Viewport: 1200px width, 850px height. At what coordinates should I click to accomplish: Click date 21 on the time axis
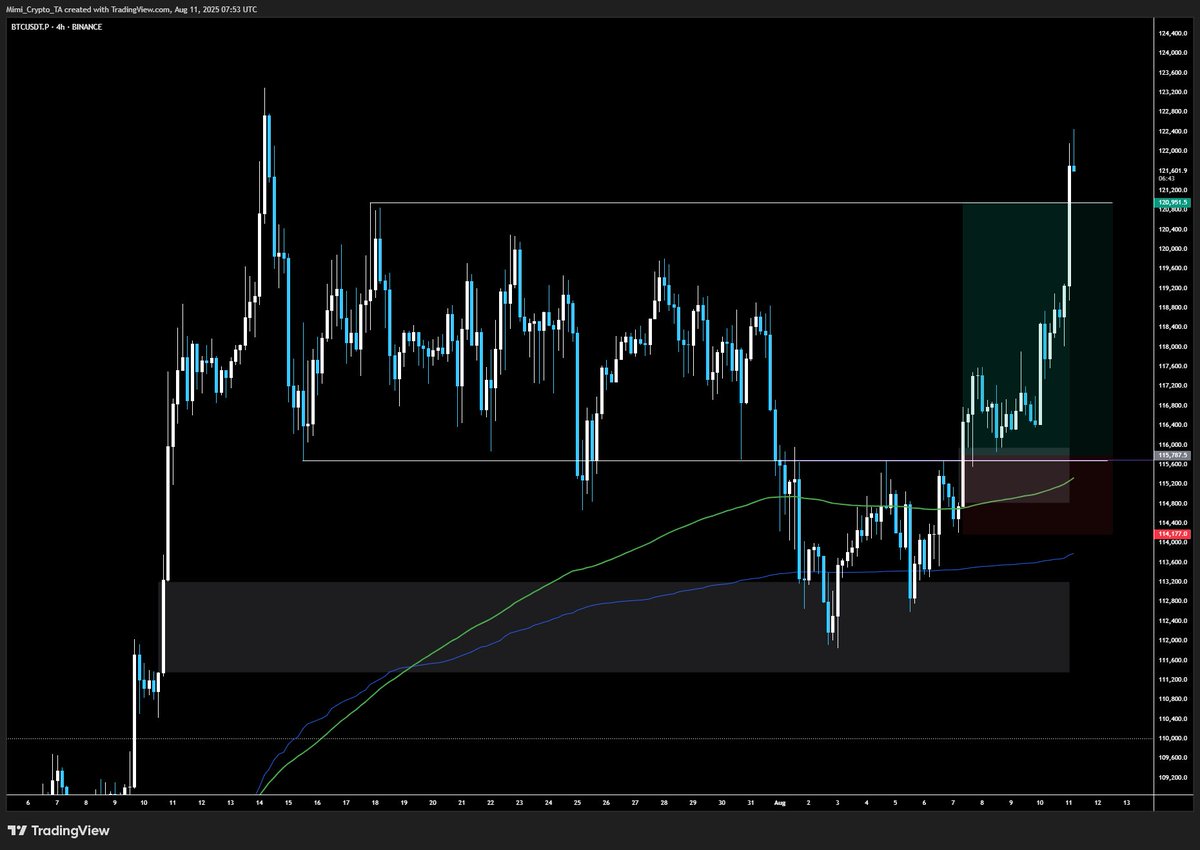coord(462,803)
